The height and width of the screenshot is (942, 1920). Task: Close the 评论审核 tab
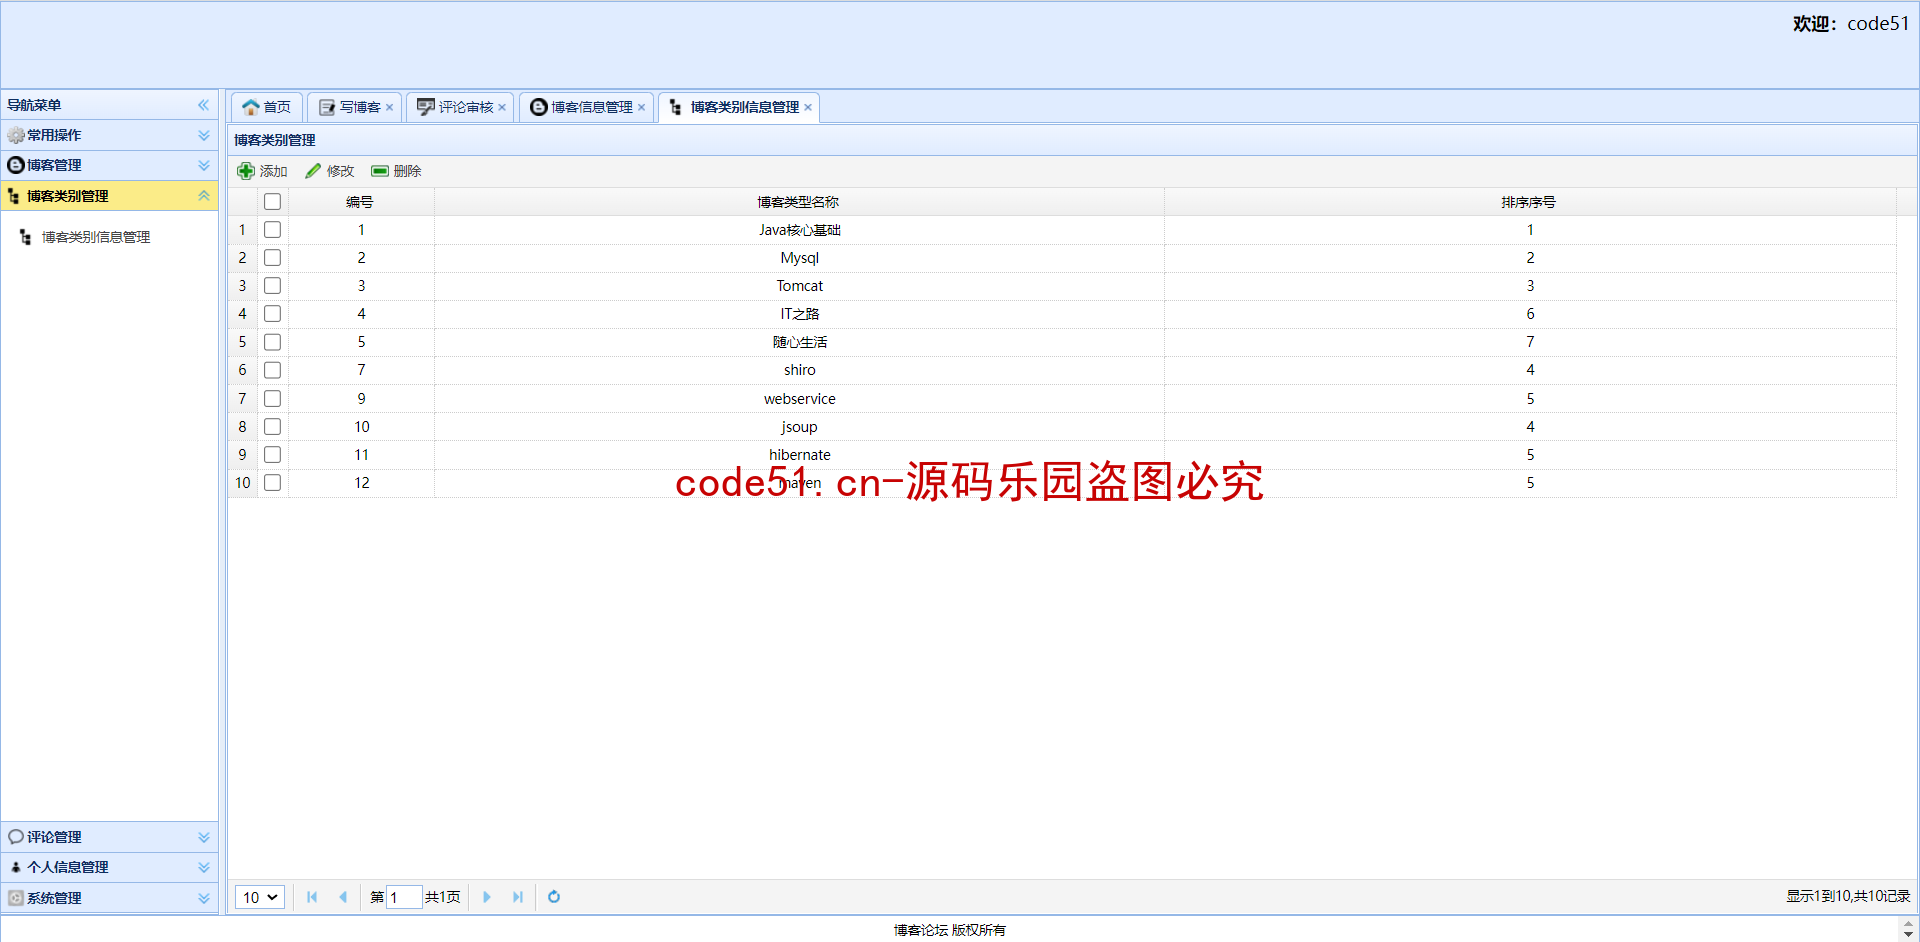point(502,108)
